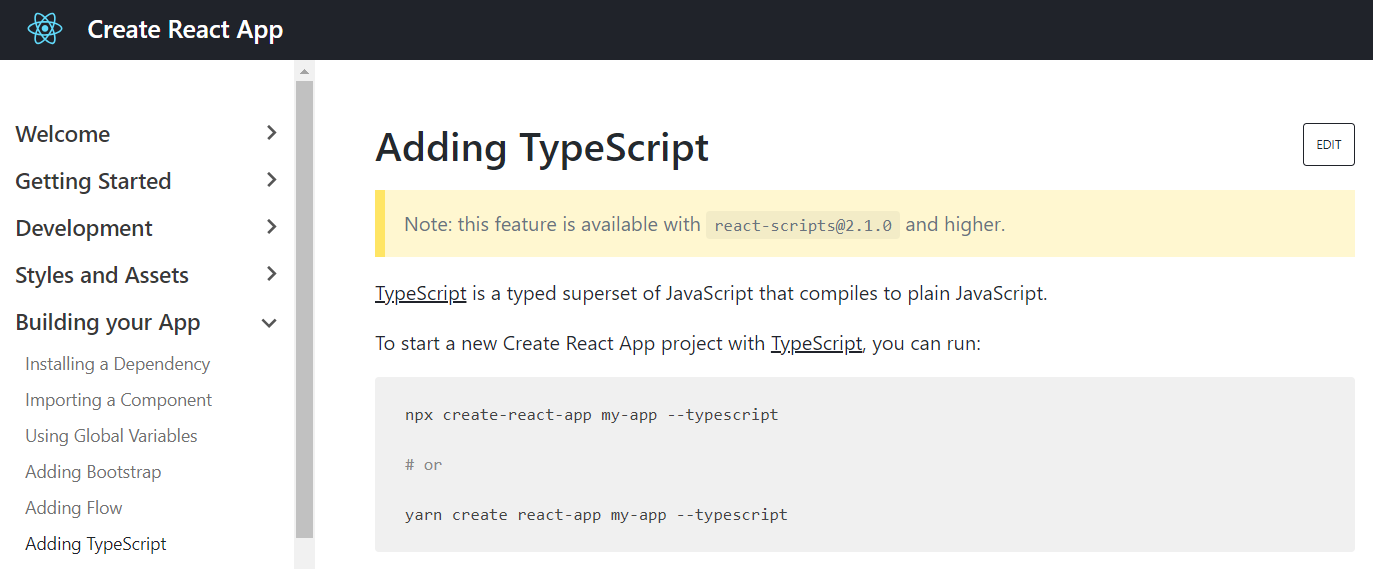Open the Getting Started sidebar category
The width and height of the screenshot is (1373, 569).
click(93, 181)
